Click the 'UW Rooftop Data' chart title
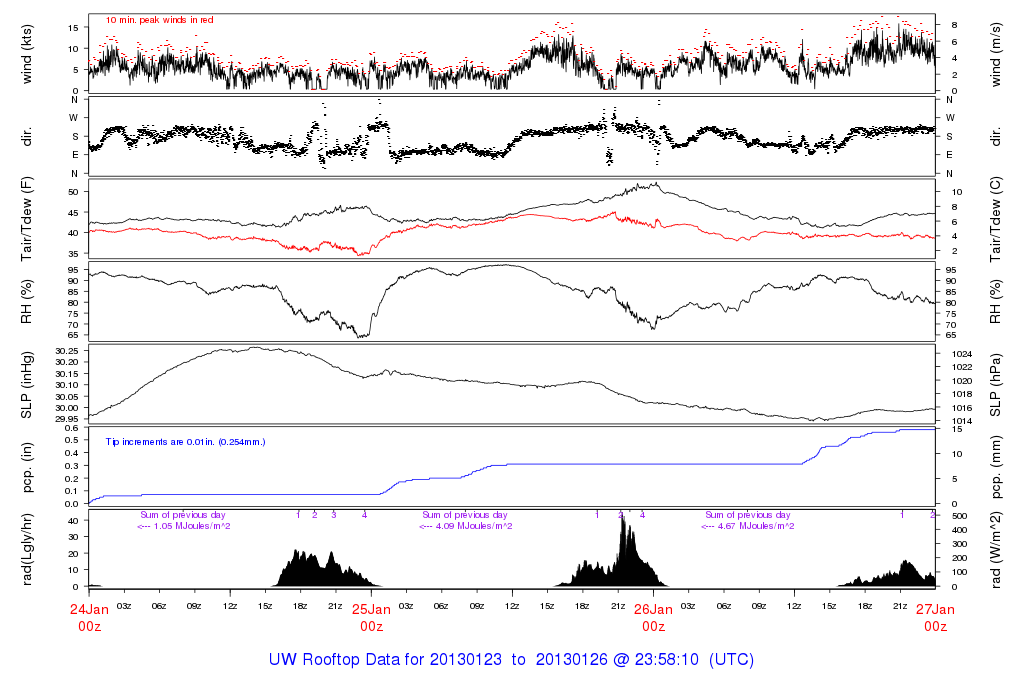1024x700 pixels. click(x=511, y=660)
